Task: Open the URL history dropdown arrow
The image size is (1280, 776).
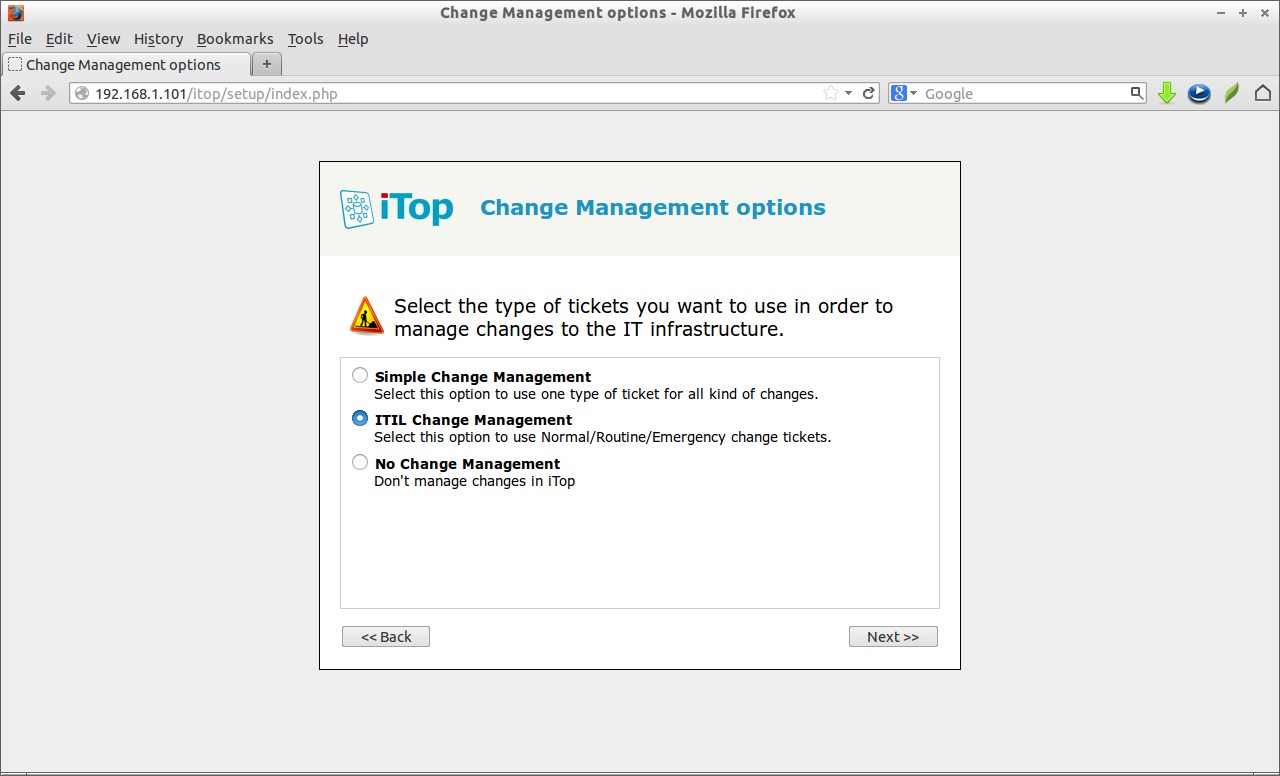Action: tap(849, 93)
